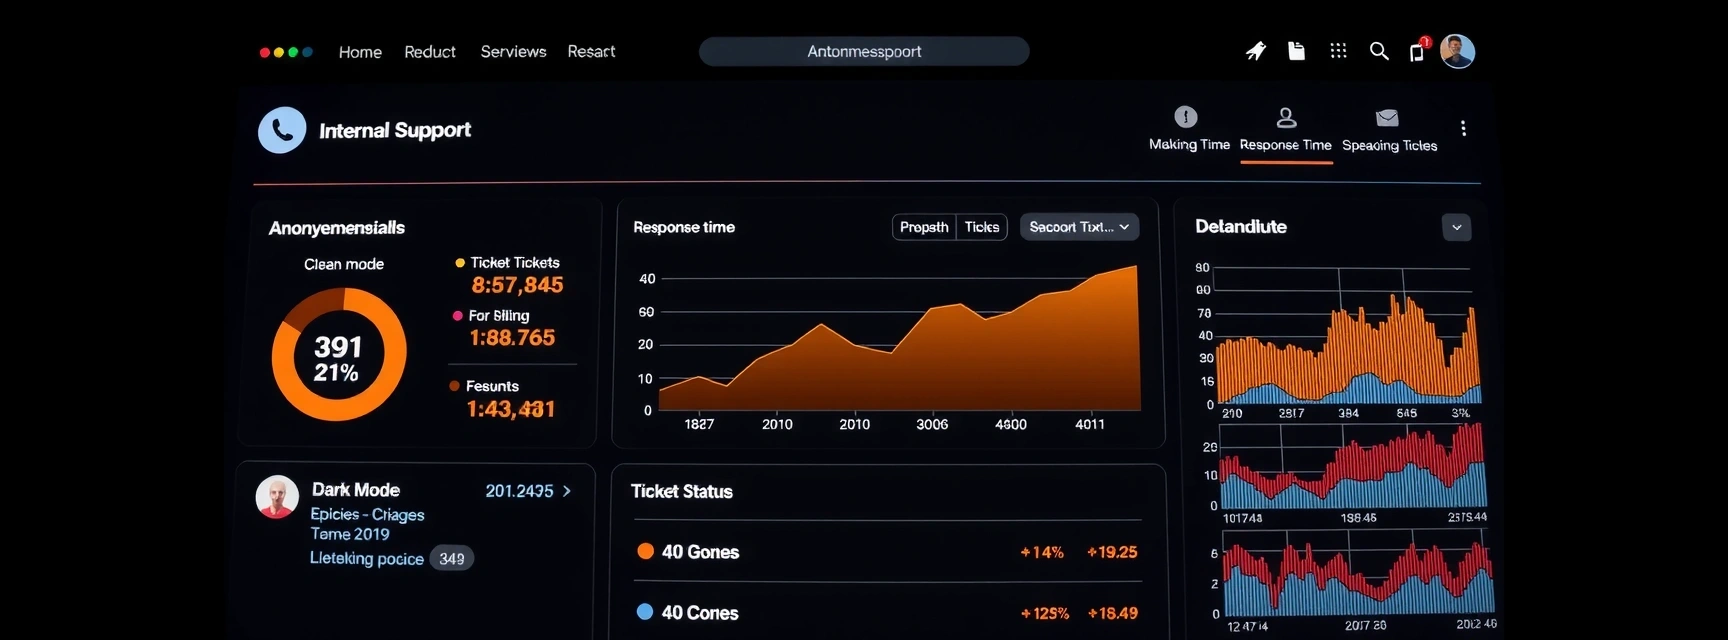
Task: Click the document file icon near search
Action: pyautogui.click(x=1296, y=49)
